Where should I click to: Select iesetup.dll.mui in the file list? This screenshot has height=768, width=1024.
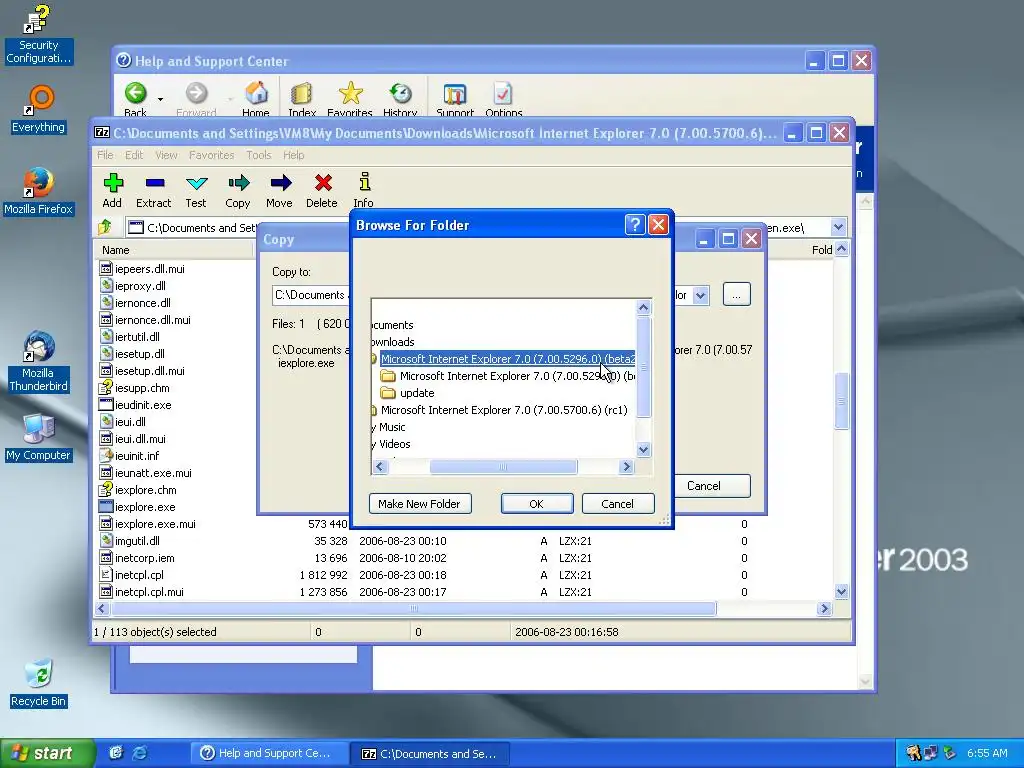coord(142,371)
